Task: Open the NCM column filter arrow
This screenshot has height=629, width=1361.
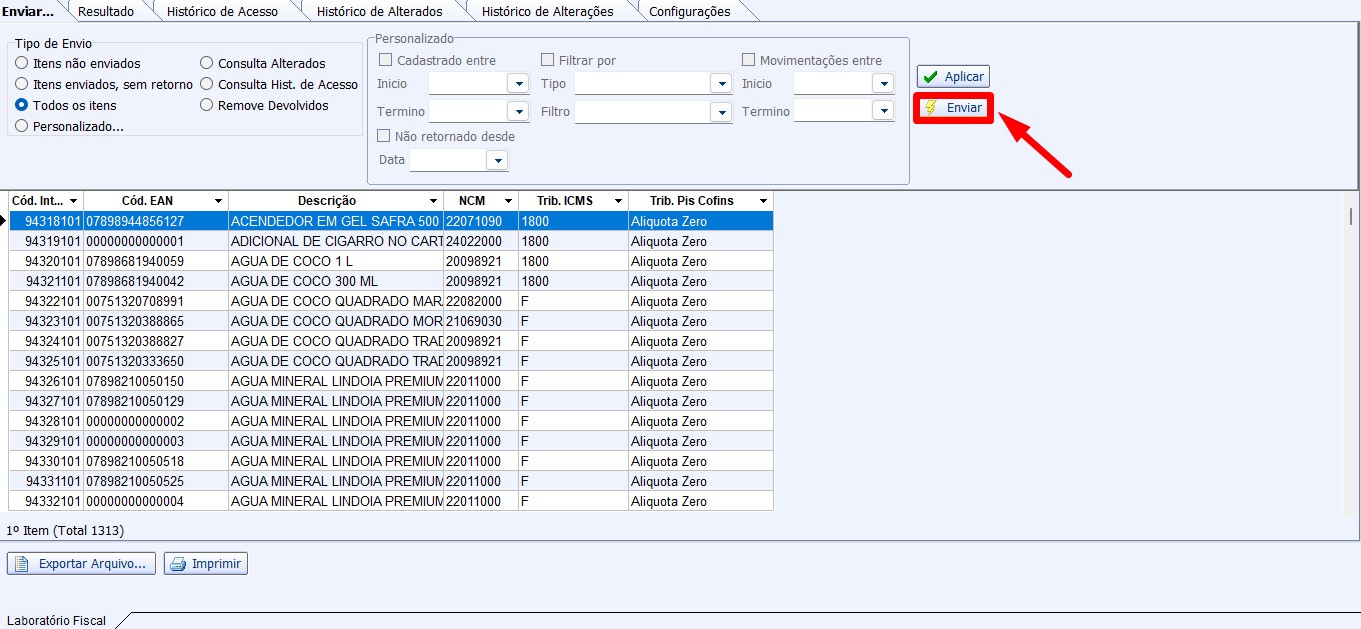Action: pyautogui.click(x=508, y=202)
